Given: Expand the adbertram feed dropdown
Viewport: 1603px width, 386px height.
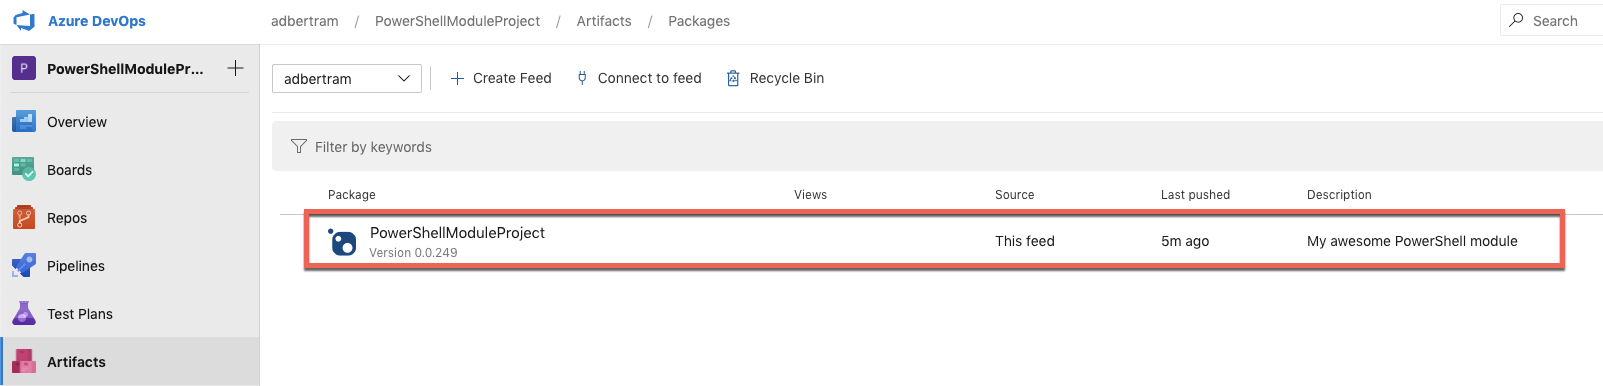Looking at the screenshot, I should pos(347,79).
